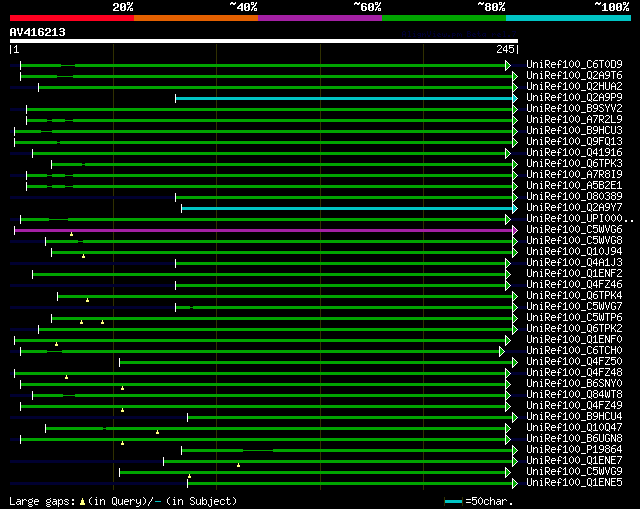Screen dimensions: 640x509
Task: Click the purple ~60% identity legend segment
Action: 320,18
